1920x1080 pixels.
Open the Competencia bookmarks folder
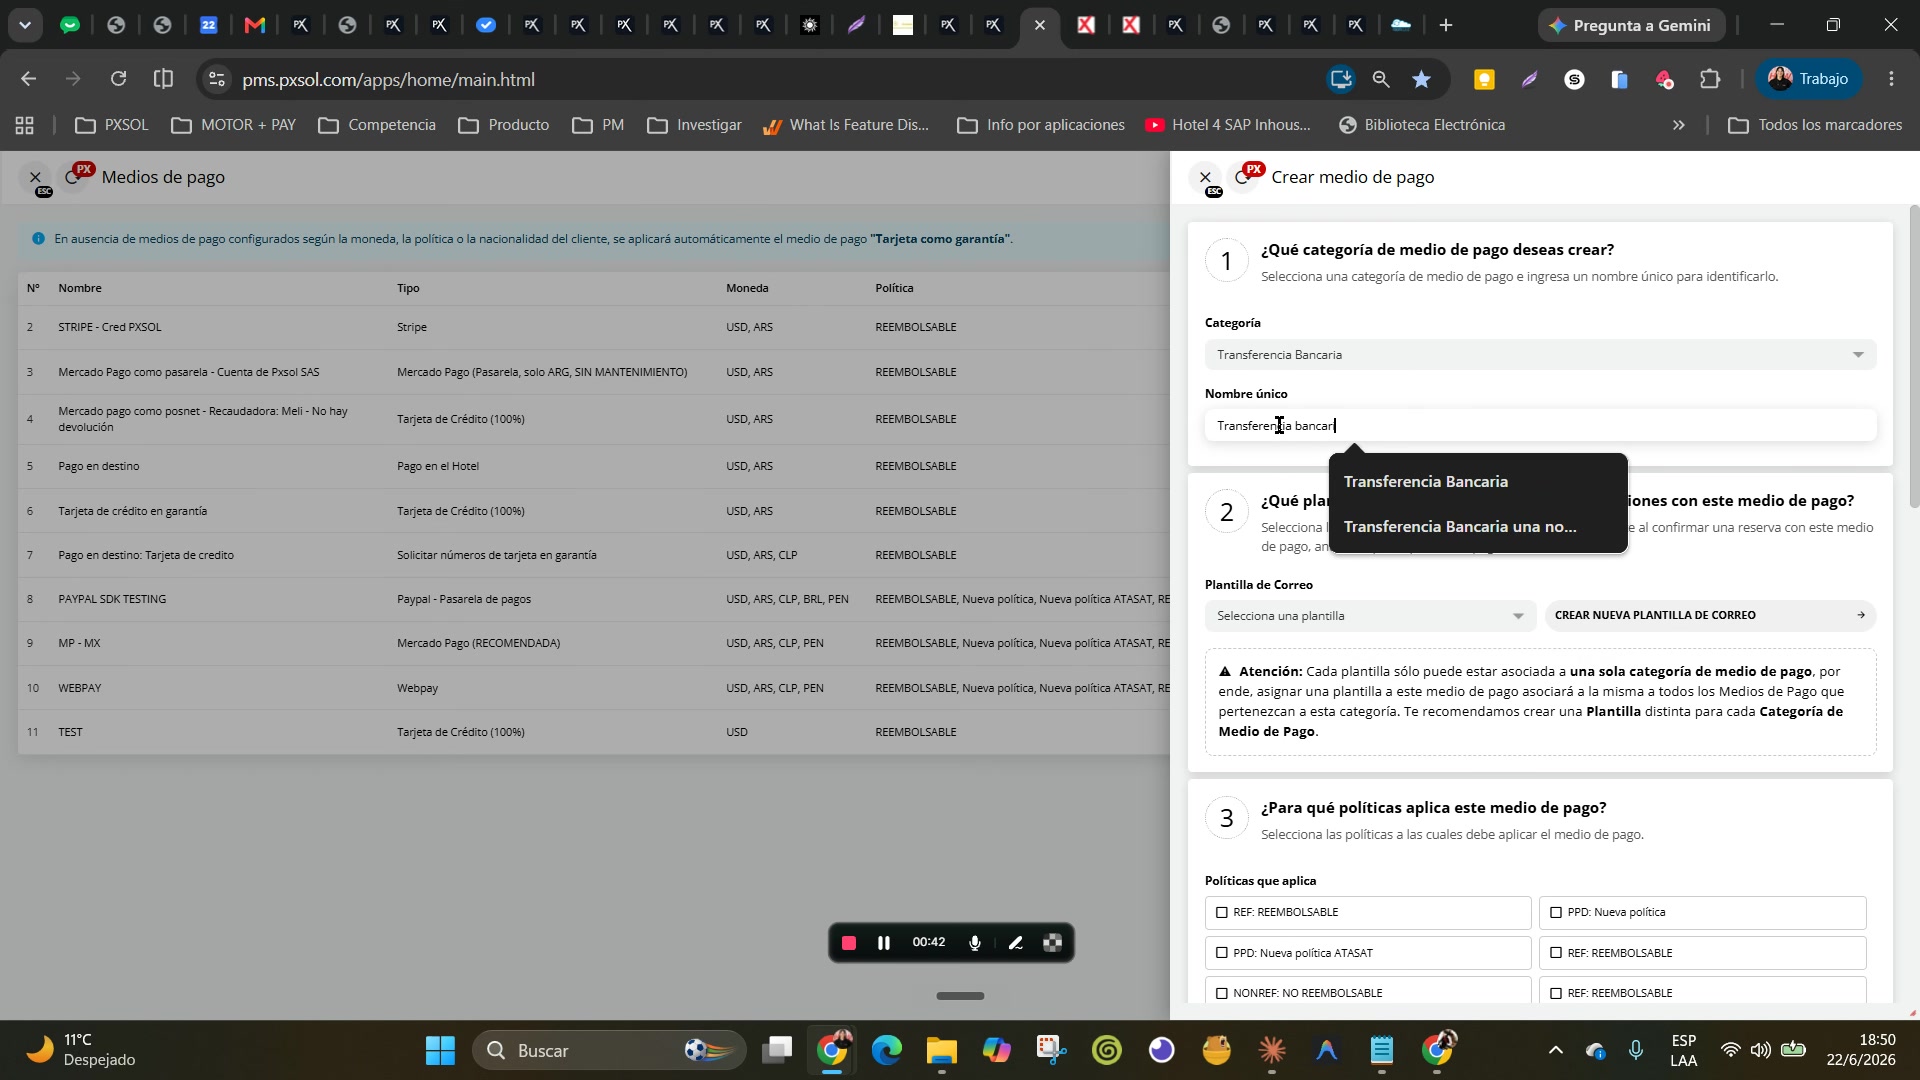coord(377,125)
